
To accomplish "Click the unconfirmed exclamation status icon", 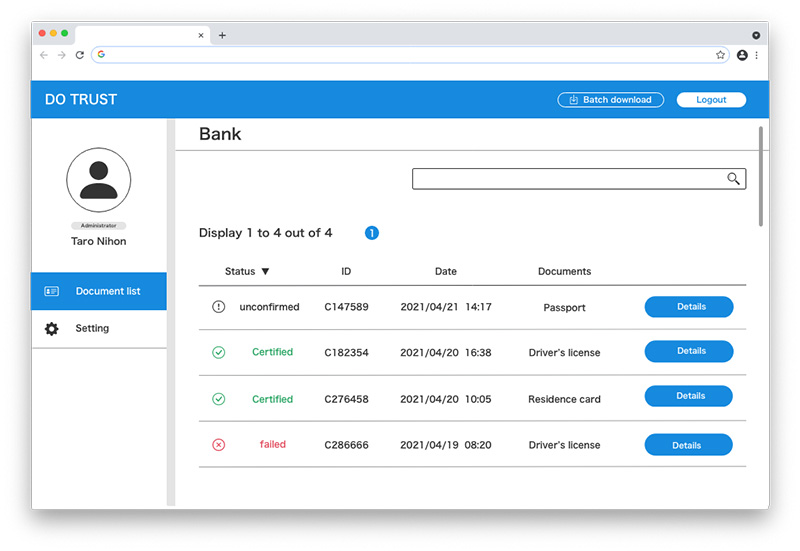I will coord(219,307).
